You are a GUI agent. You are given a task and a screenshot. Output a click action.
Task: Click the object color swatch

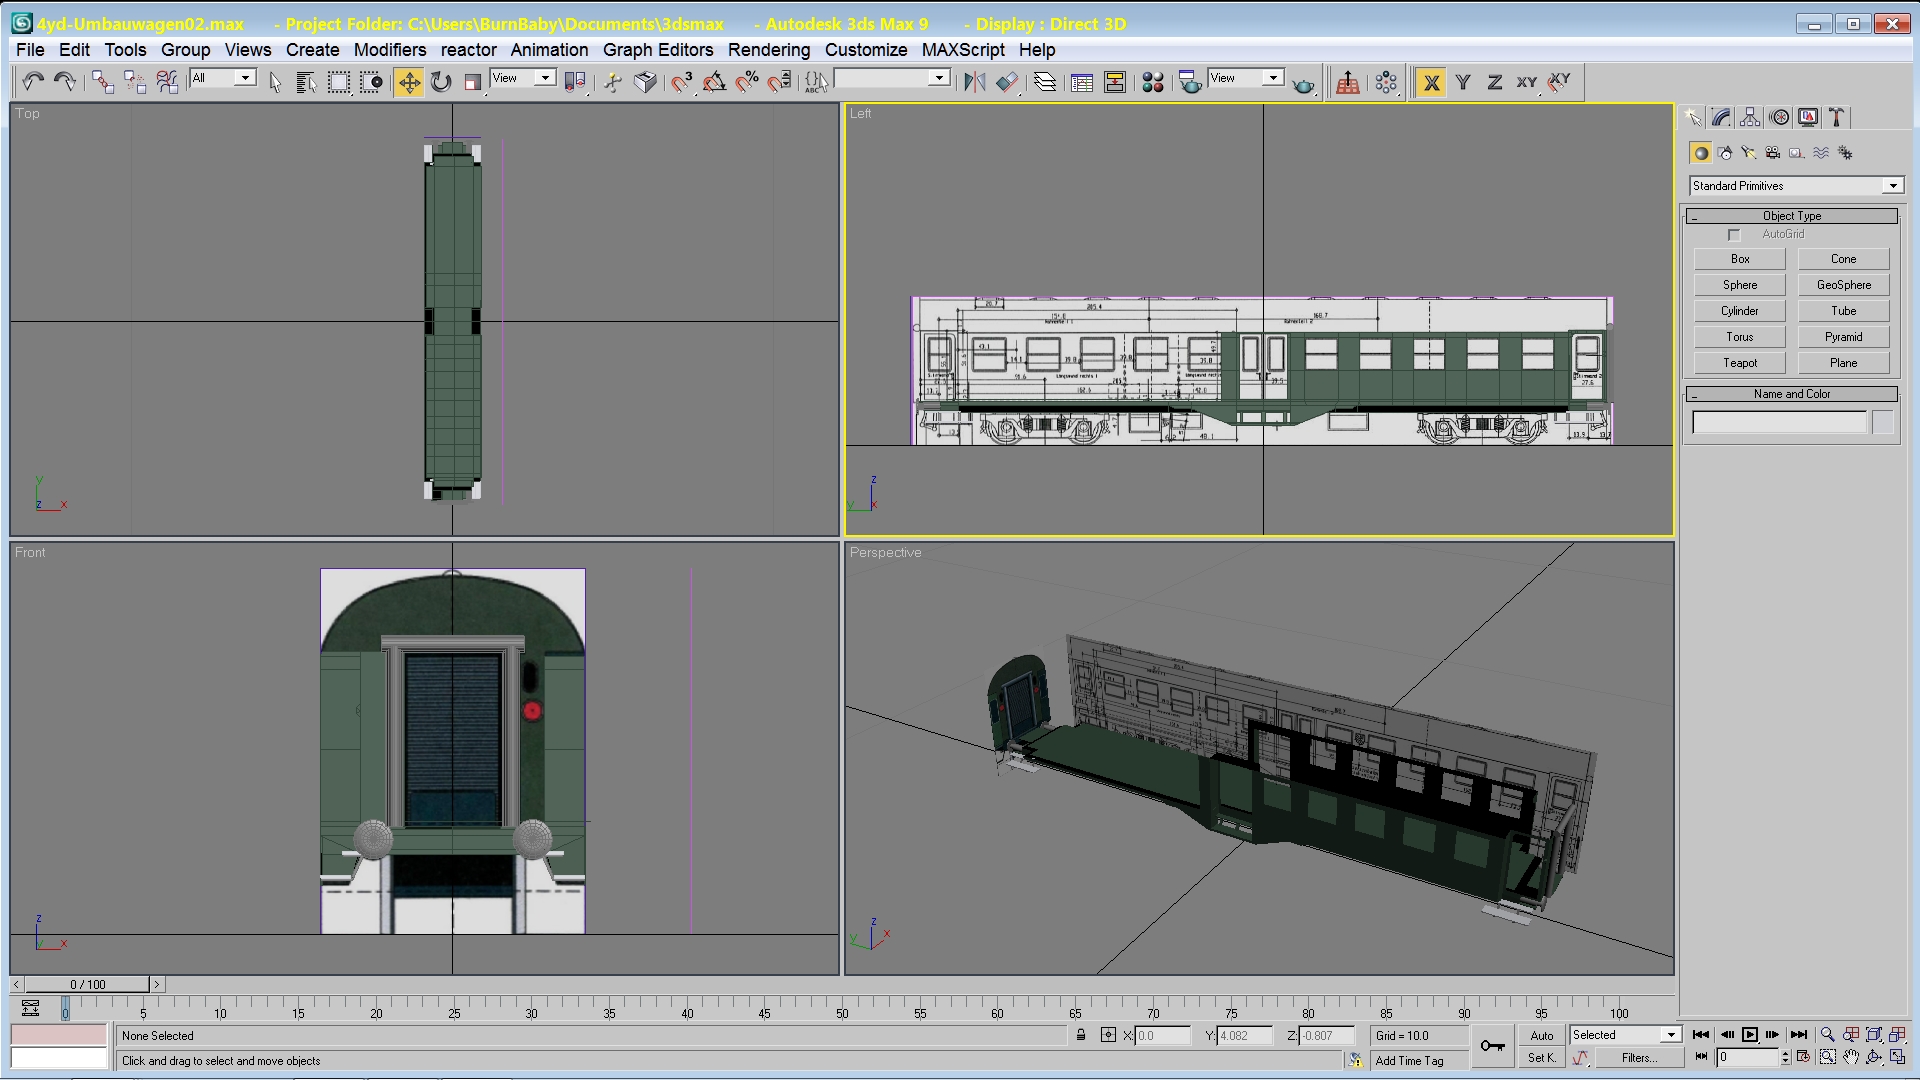point(1883,423)
